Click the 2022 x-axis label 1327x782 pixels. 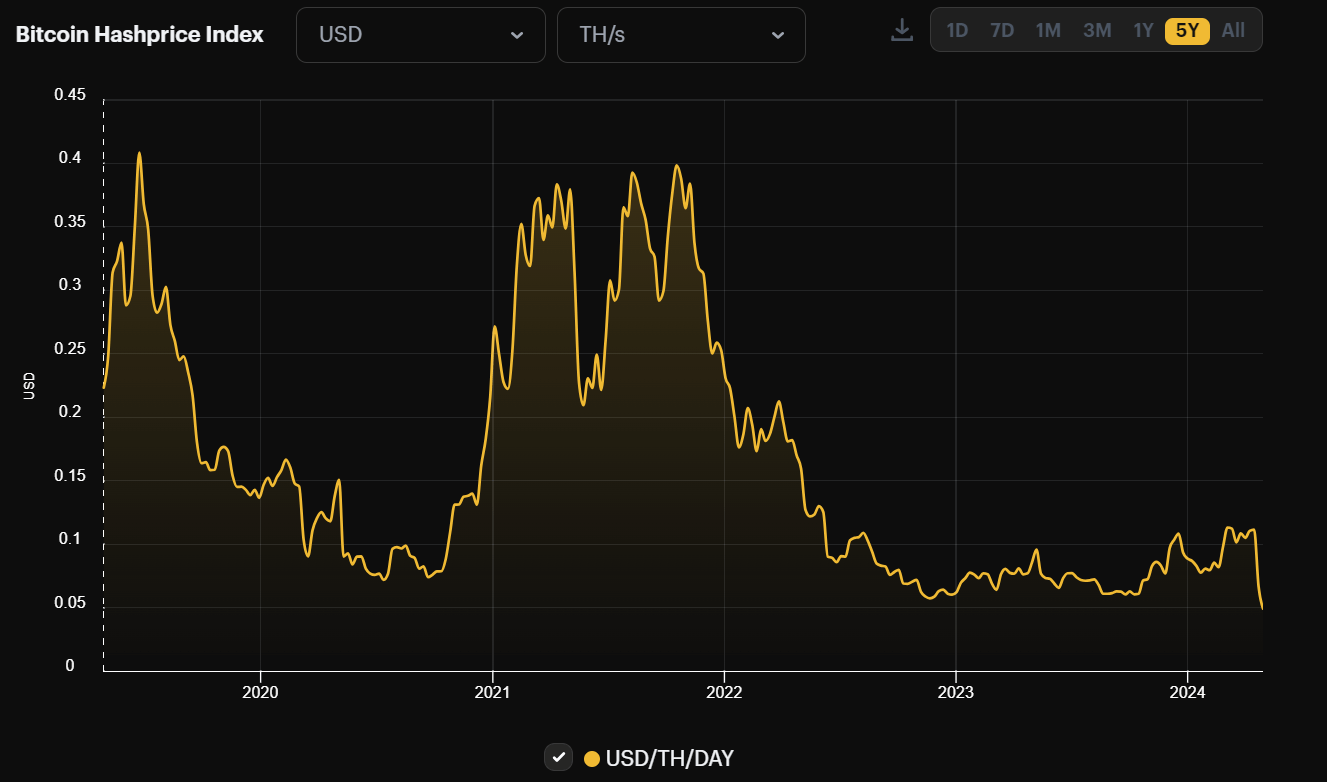[723, 691]
